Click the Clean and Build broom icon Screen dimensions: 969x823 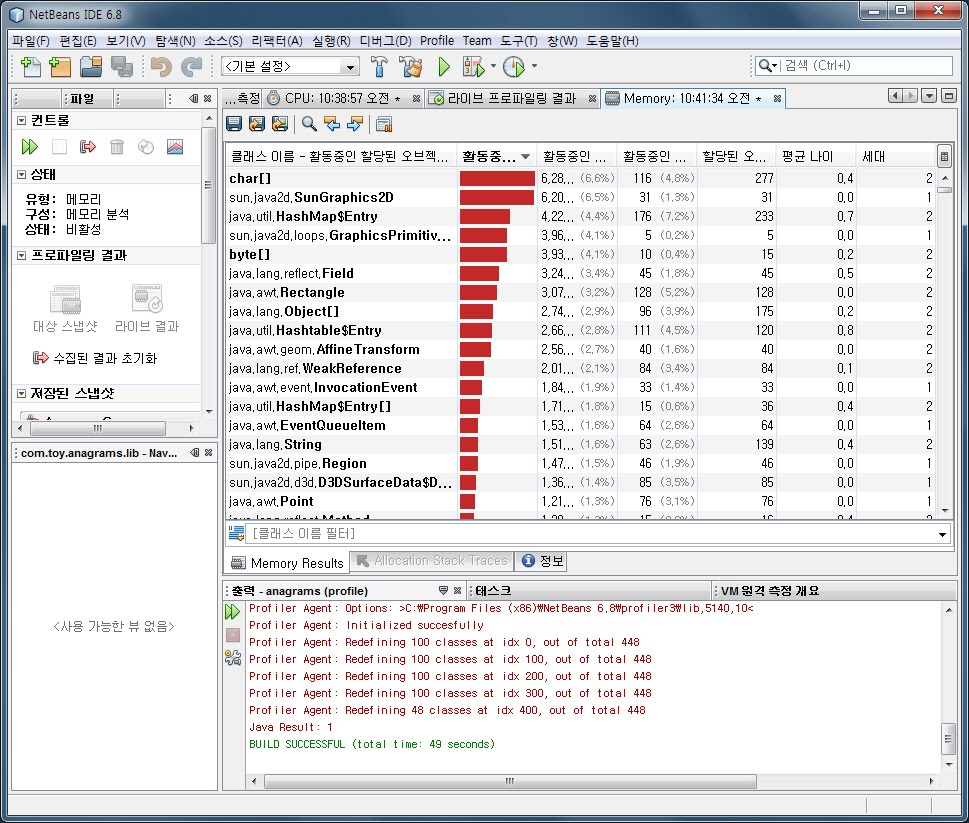point(410,66)
